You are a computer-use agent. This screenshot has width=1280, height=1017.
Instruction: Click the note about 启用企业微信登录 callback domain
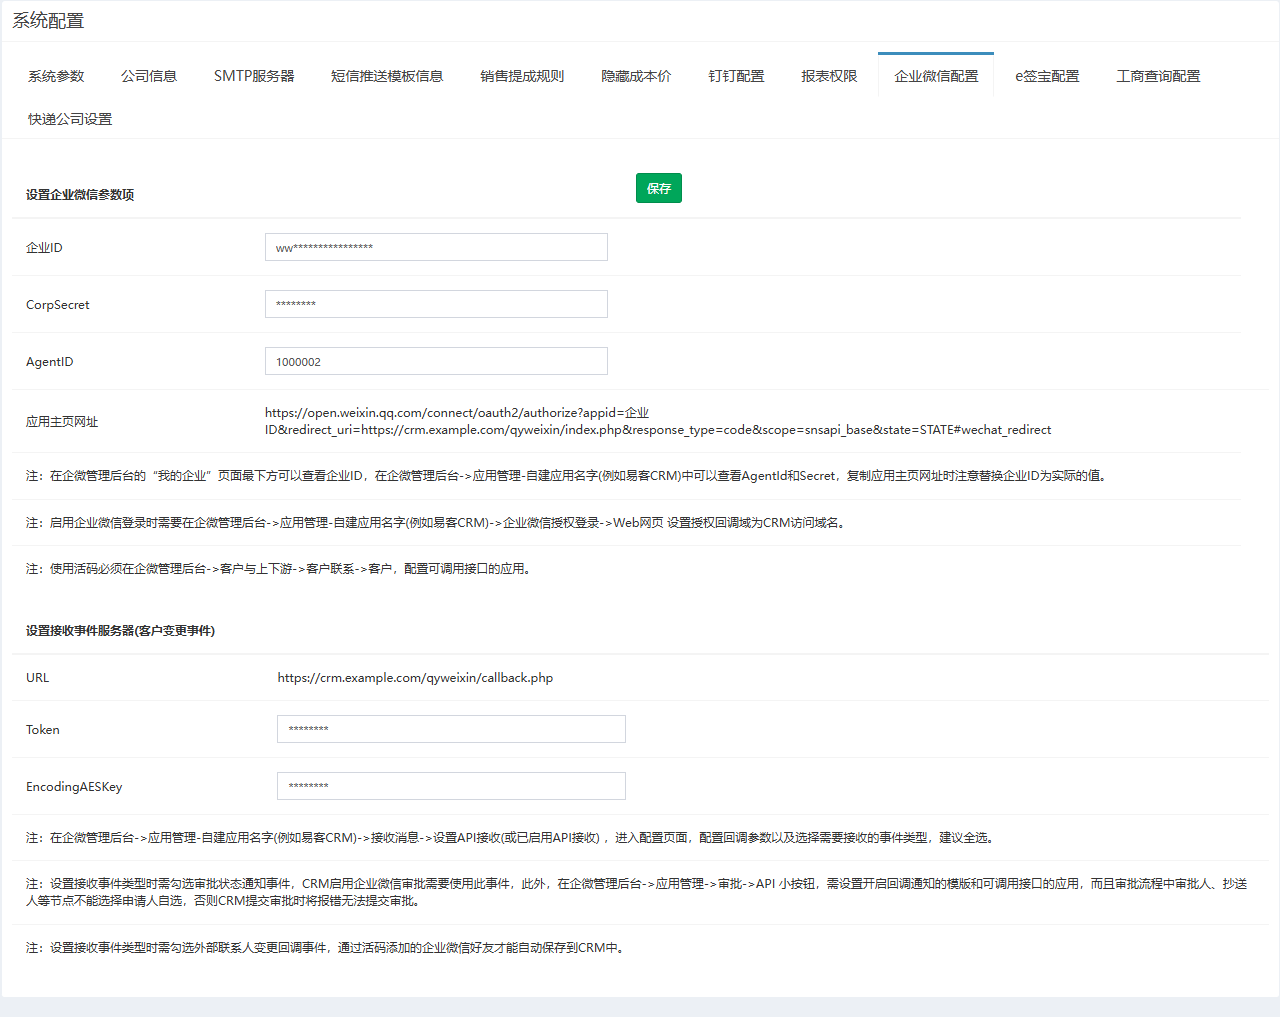pyautogui.click(x=438, y=523)
